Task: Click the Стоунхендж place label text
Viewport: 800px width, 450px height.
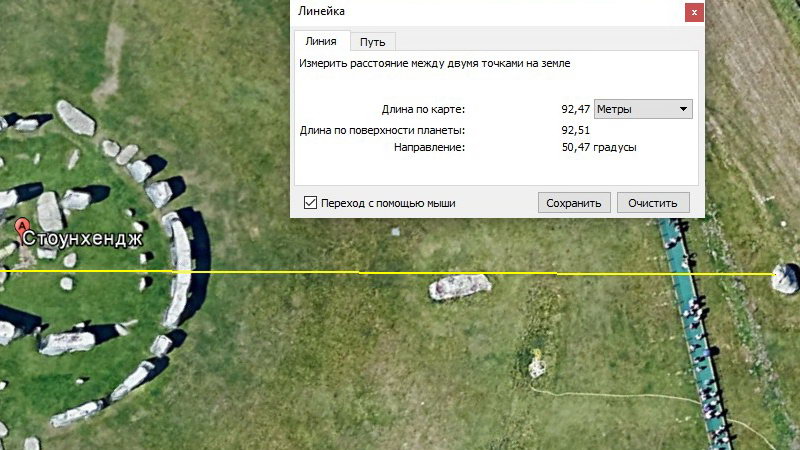Action: pos(83,240)
